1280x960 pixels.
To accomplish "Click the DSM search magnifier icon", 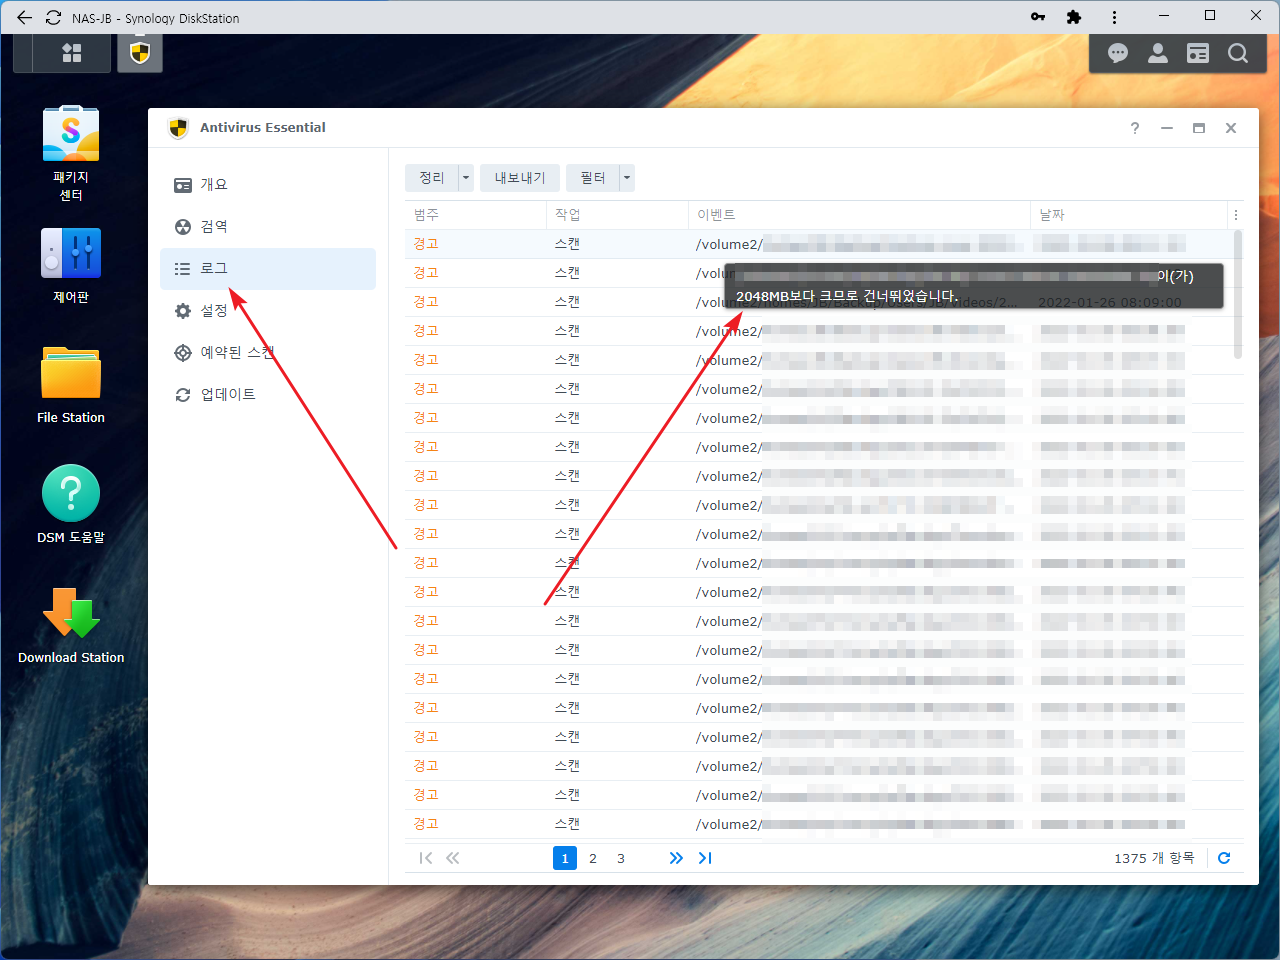I will [x=1238, y=53].
